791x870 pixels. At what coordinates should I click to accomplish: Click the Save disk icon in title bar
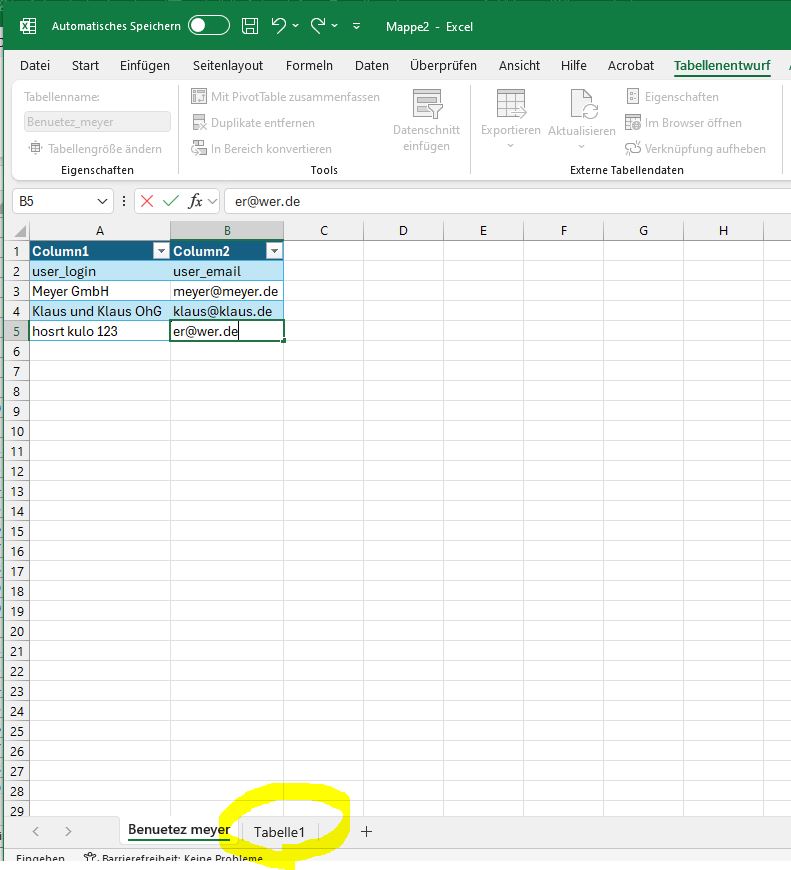click(x=250, y=26)
